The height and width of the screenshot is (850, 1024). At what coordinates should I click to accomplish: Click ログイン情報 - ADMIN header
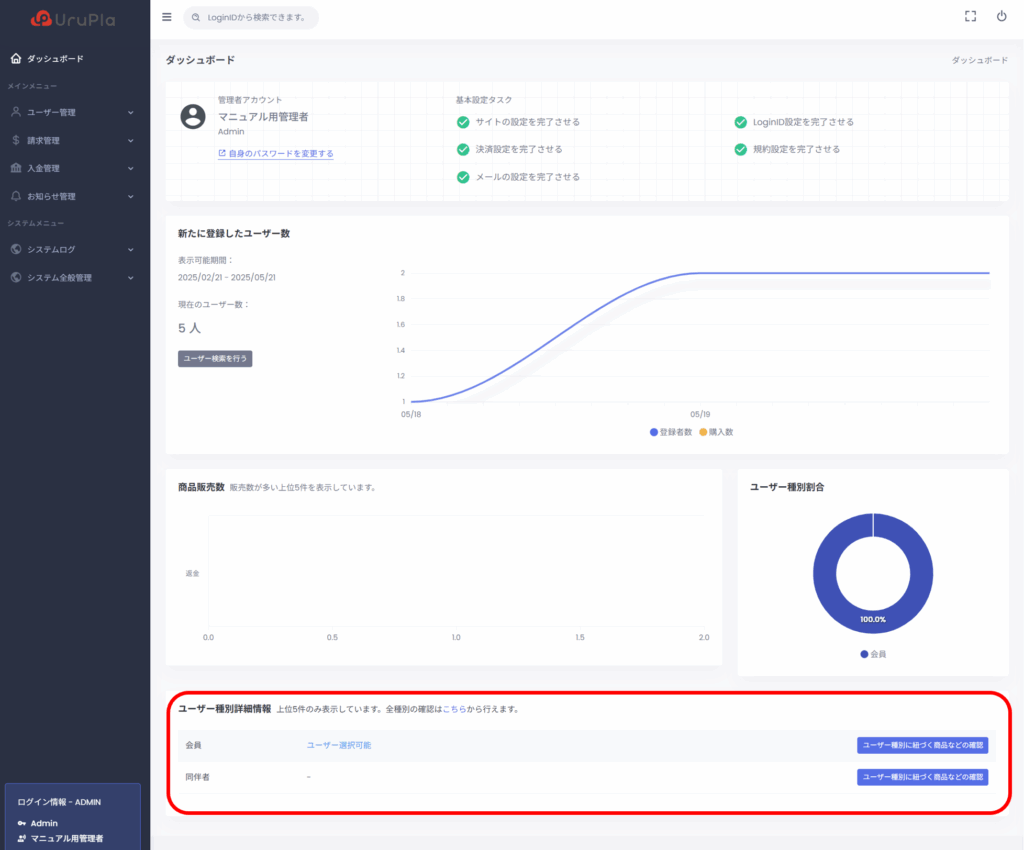59,802
